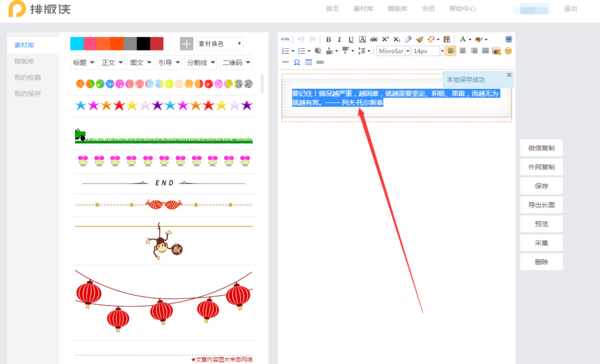Image resolution: width=600 pixels, height=364 pixels.
Task: Click the gray plus add-color button
Action: coord(186,44)
